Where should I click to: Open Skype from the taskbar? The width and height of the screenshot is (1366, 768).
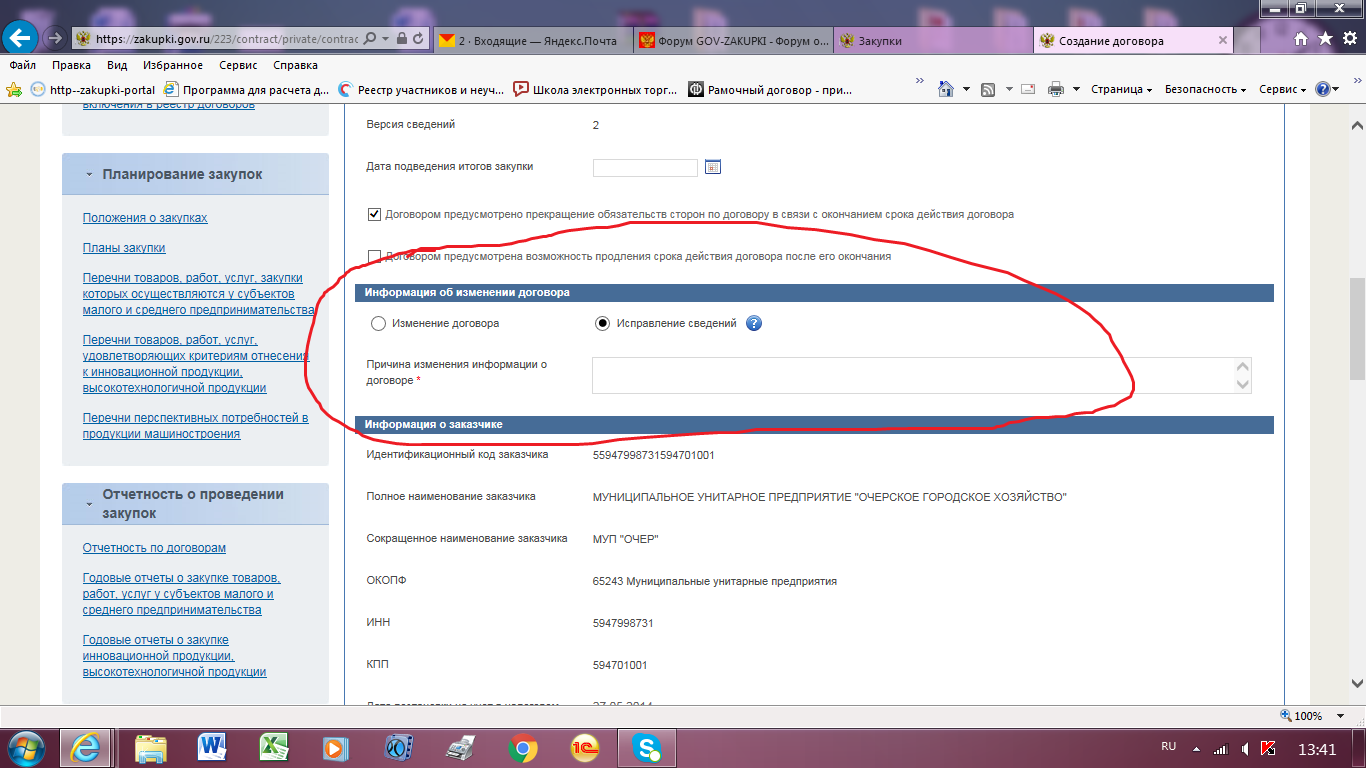[x=646, y=747]
